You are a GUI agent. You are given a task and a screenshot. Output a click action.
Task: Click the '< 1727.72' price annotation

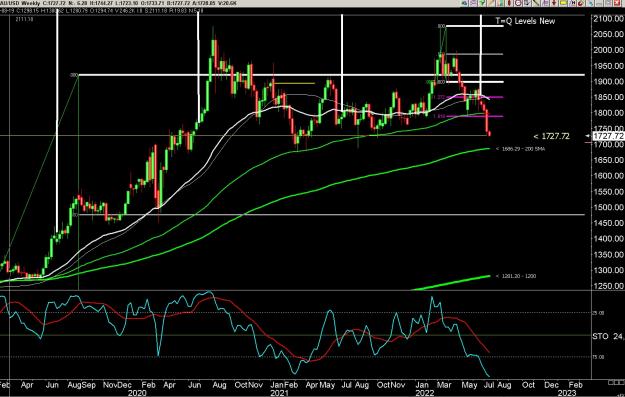(x=551, y=136)
